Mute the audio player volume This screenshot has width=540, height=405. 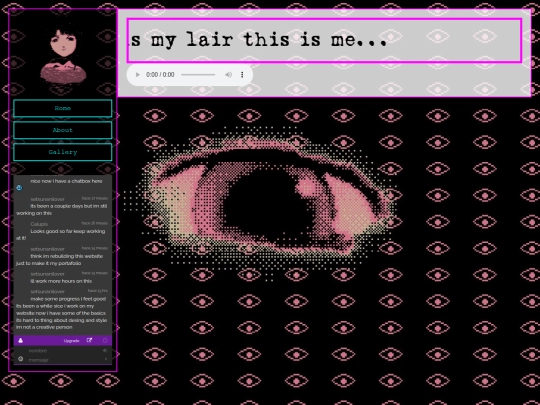pyautogui.click(x=228, y=75)
